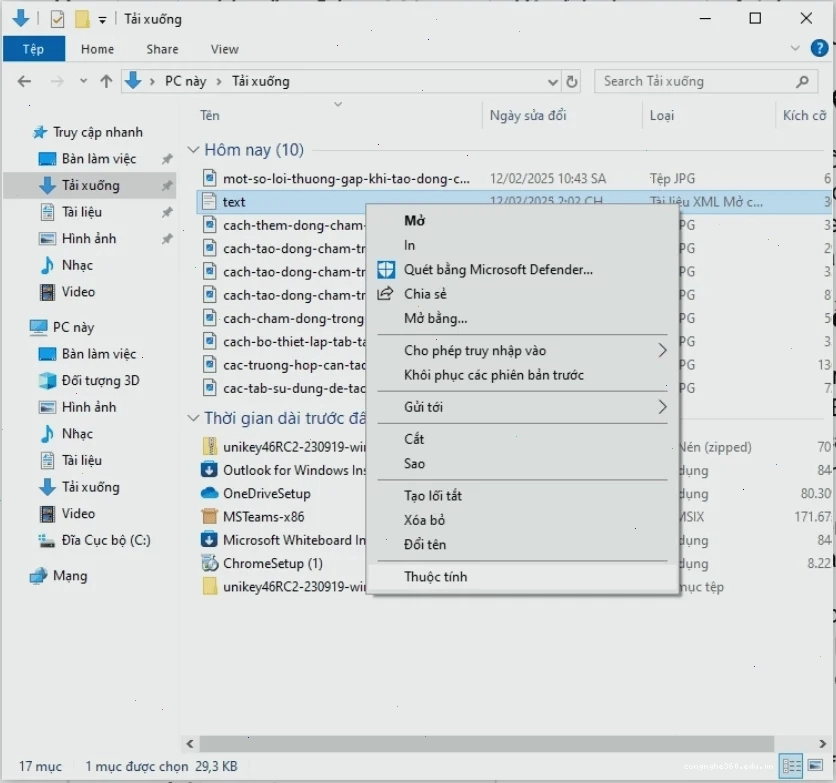Select Truy cập nhanh in navigation pane

(x=98, y=132)
